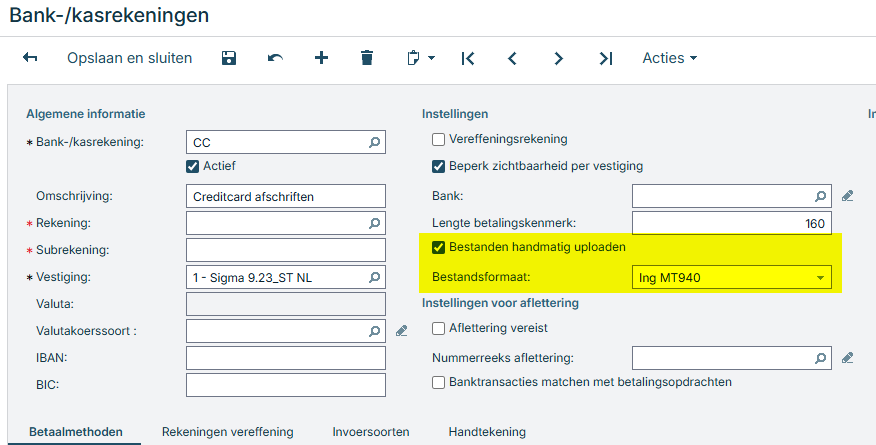876x445 pixels.
Task: Enable the Vereffeningsrekening checkbox
Action: click(x=439, y=140)
